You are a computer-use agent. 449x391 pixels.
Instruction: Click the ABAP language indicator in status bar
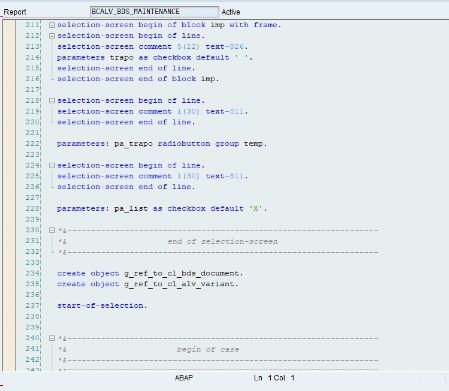tap(184, 378)
